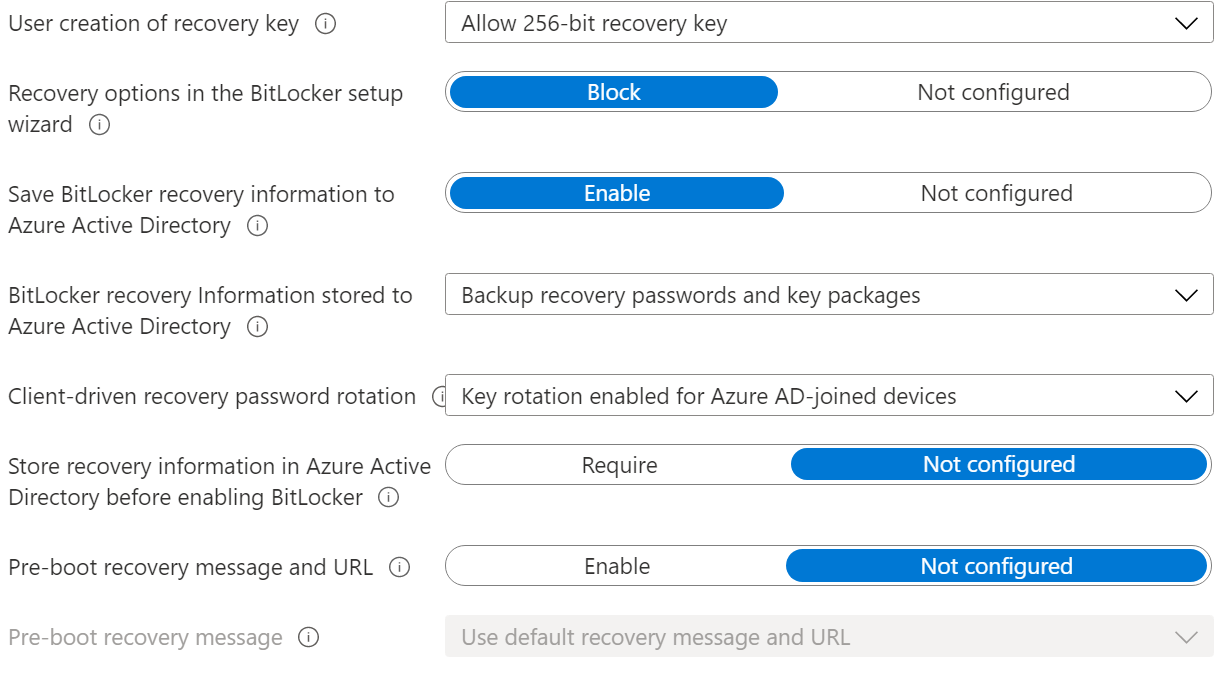Choose Not configured for Store recovery information
This screenshot has height=694, width=1221.
tap(998, 465)
